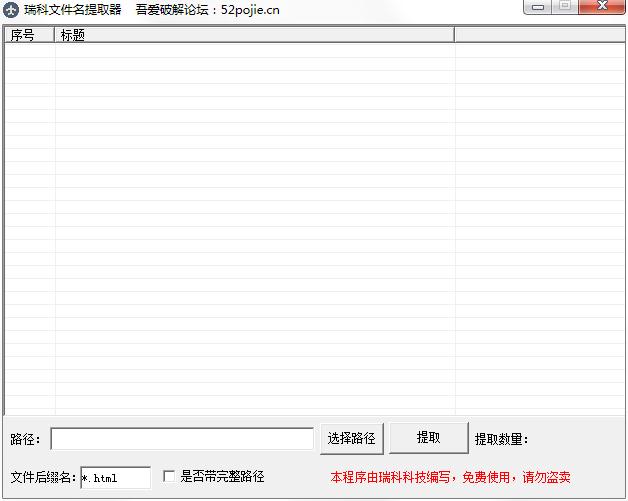Click the 提取 button
The width and height of the screenshot is (628, 501).
click(428, 438)
